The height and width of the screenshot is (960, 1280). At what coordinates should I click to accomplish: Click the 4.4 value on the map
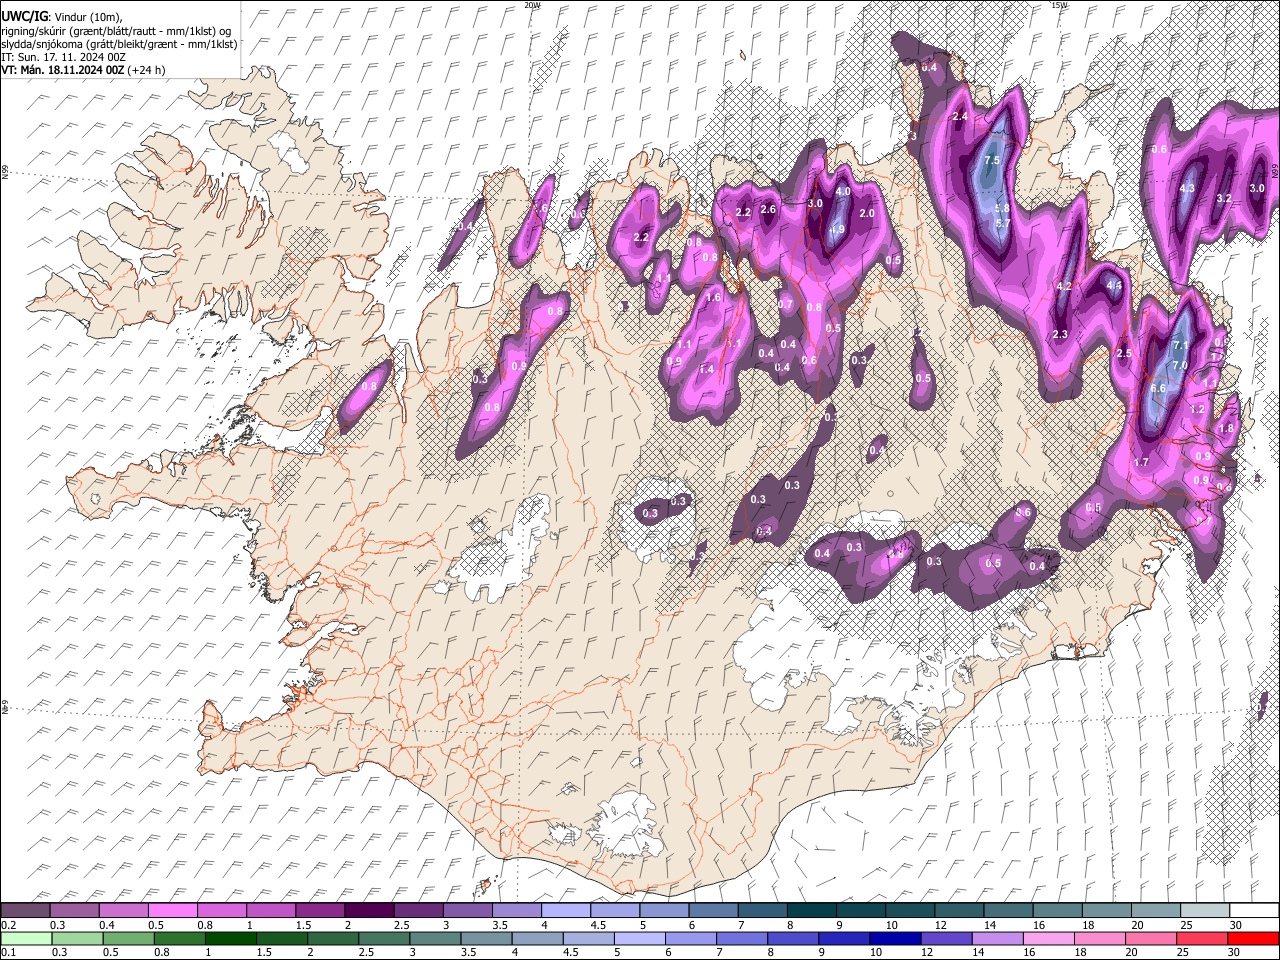click(1116, 285)
